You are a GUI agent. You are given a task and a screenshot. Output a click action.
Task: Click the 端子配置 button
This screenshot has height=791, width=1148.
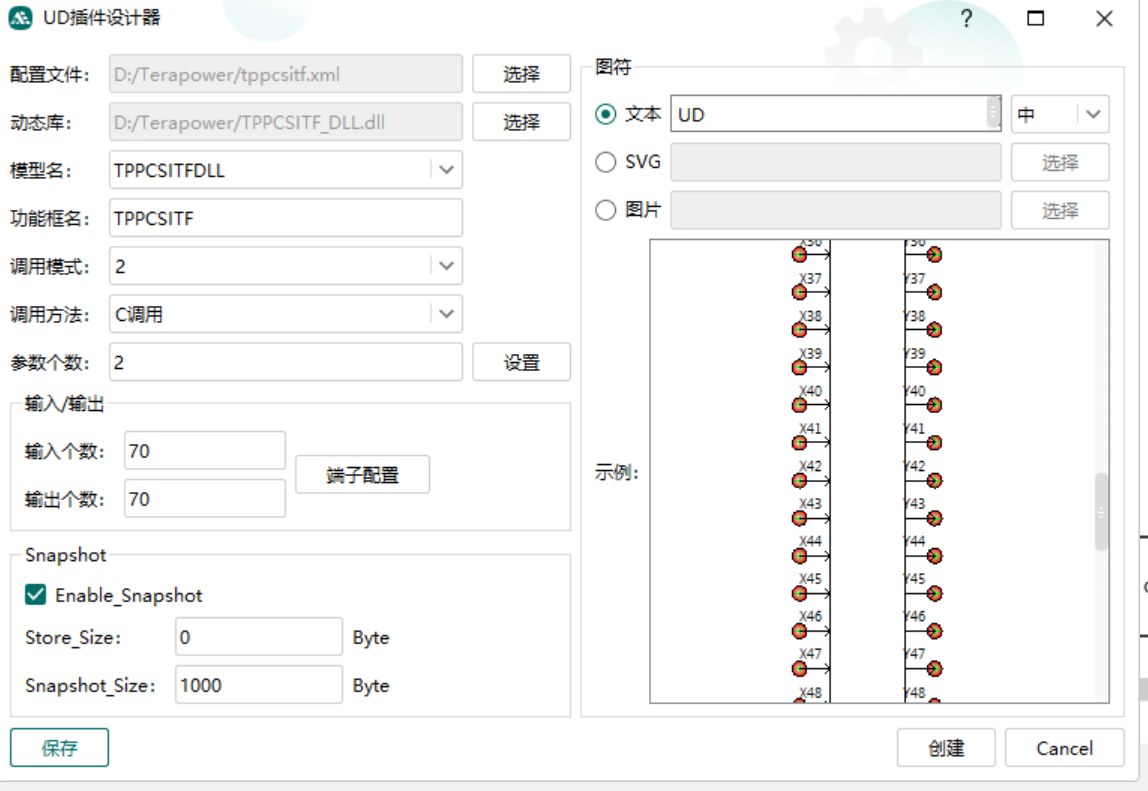pos(362,475)
